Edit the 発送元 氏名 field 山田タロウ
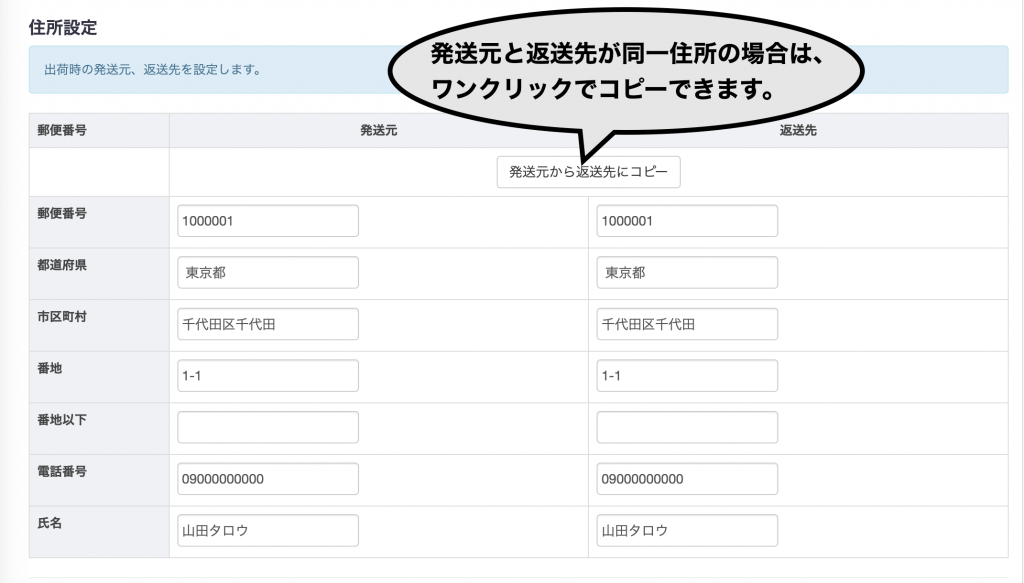This screenshot has height=583, width=1024. coord(268,530)
